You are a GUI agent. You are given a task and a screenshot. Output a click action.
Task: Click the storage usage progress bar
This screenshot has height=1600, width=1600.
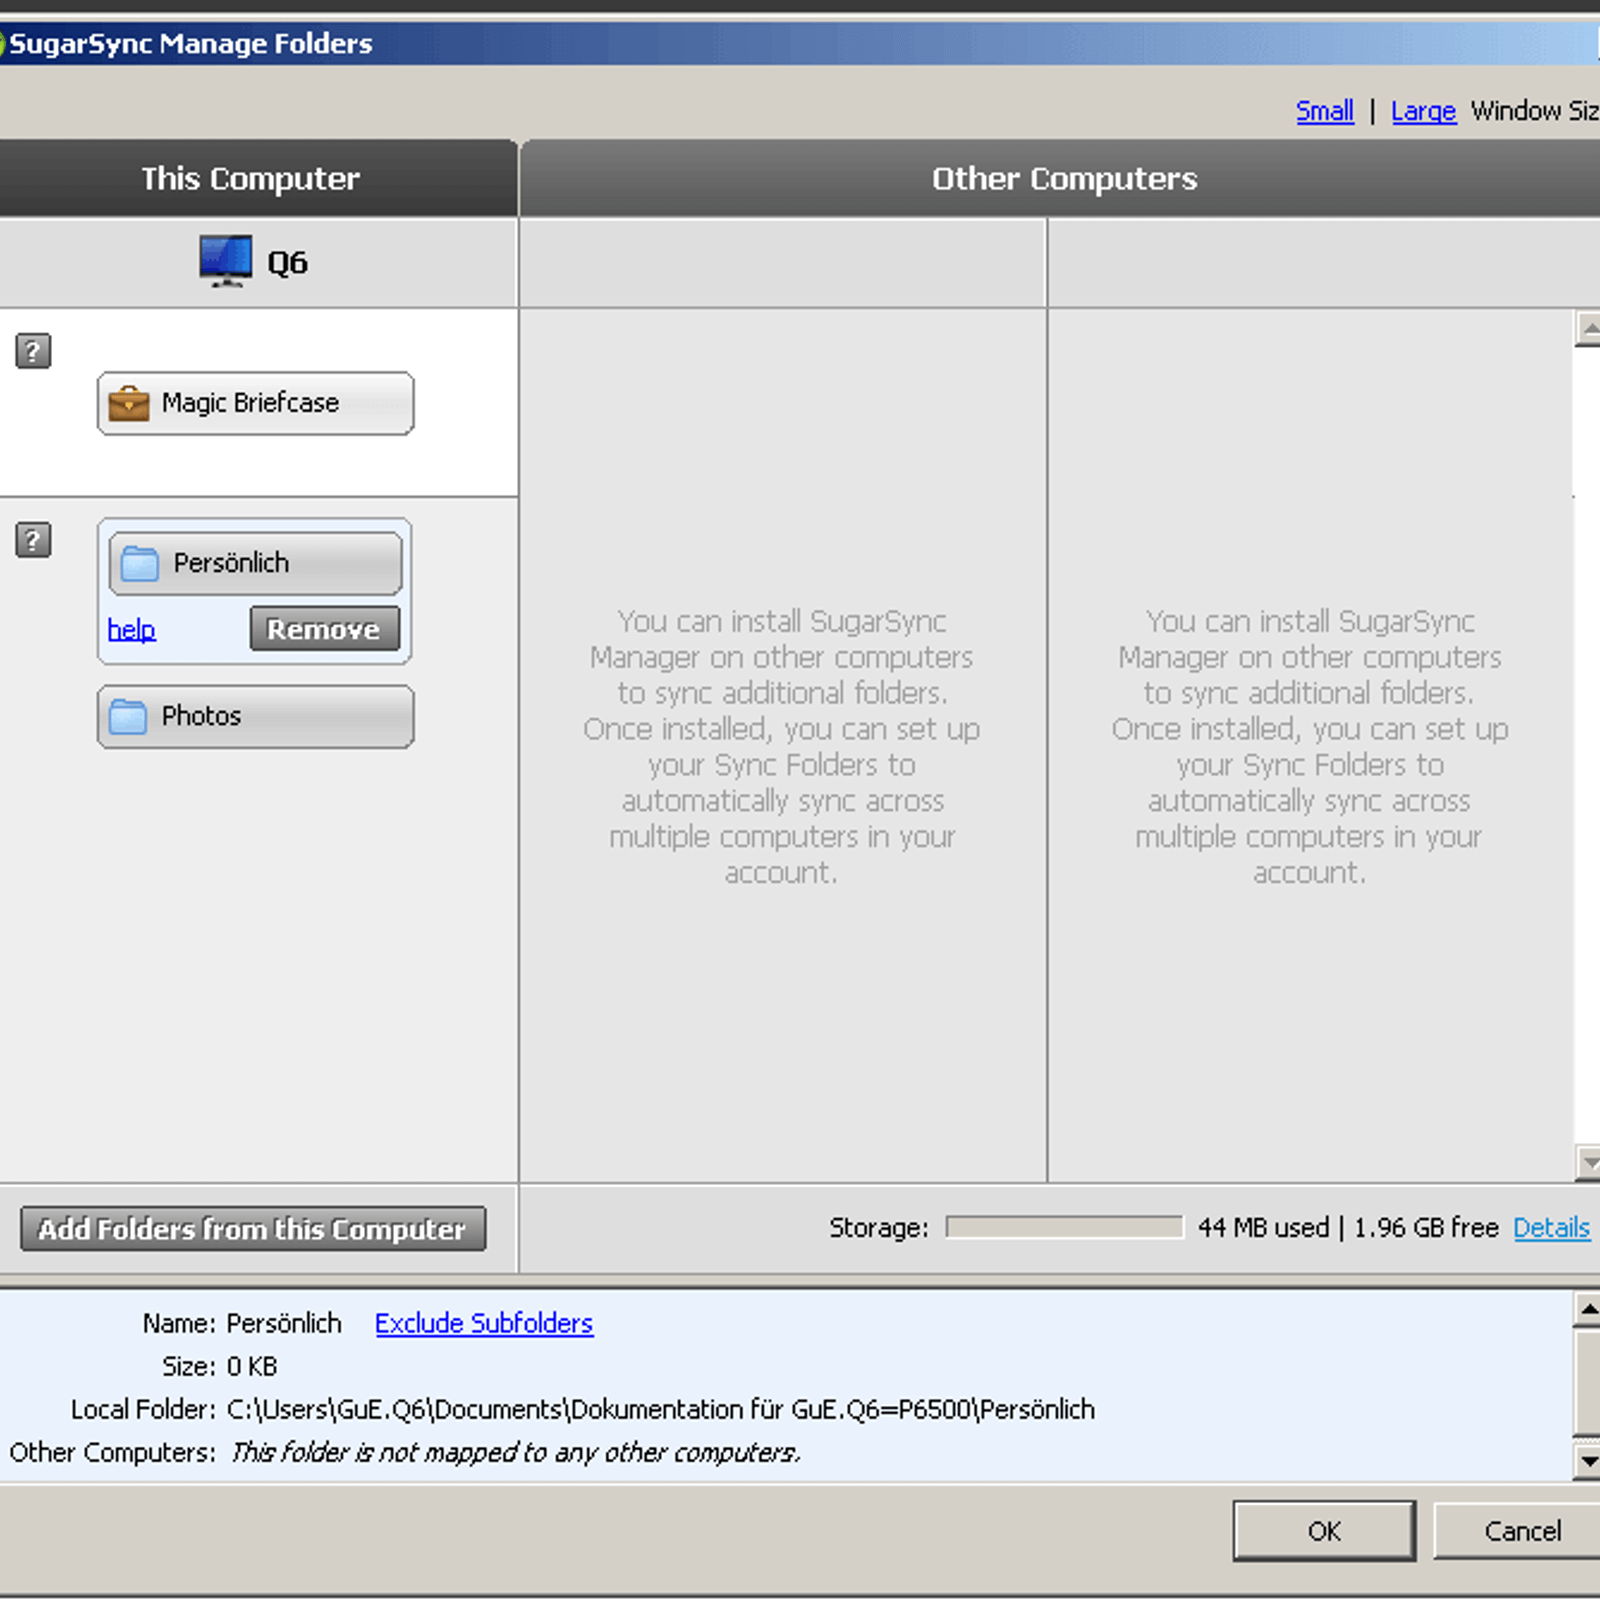tap(1064, 1227)
